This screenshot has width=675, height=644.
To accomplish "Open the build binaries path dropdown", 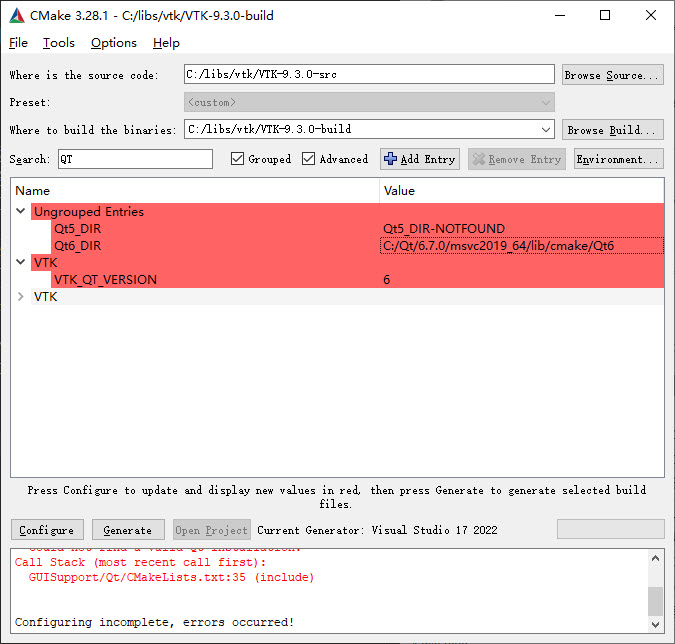I will click(x=545, y=129).
